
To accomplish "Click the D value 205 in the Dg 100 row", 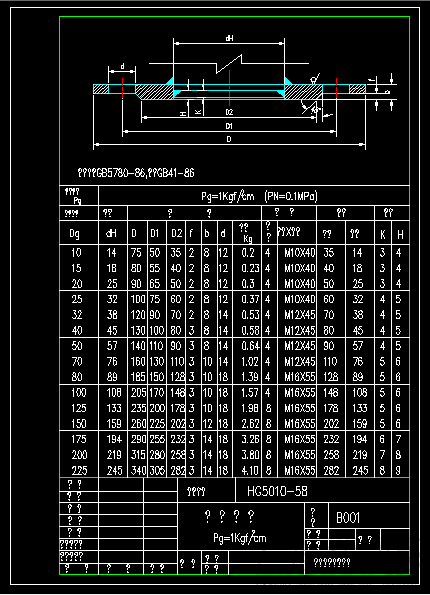I will (x=138, y=393).
